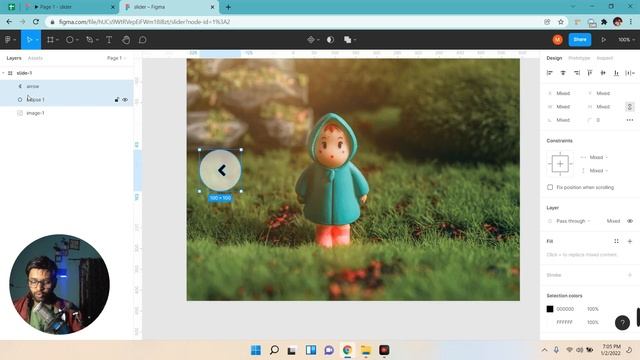The width and height of the screenshot is (640, 360).
Task: Reload the browser page
Action: tap(36, 22)
